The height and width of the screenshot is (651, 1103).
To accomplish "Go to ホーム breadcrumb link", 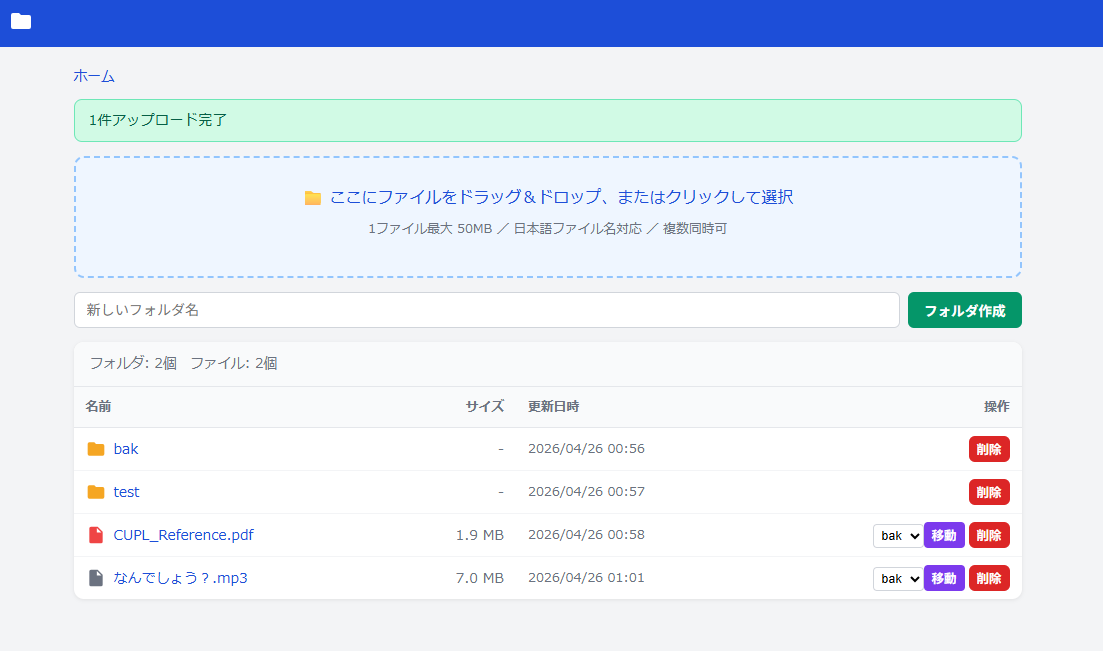I will point(94,76).
